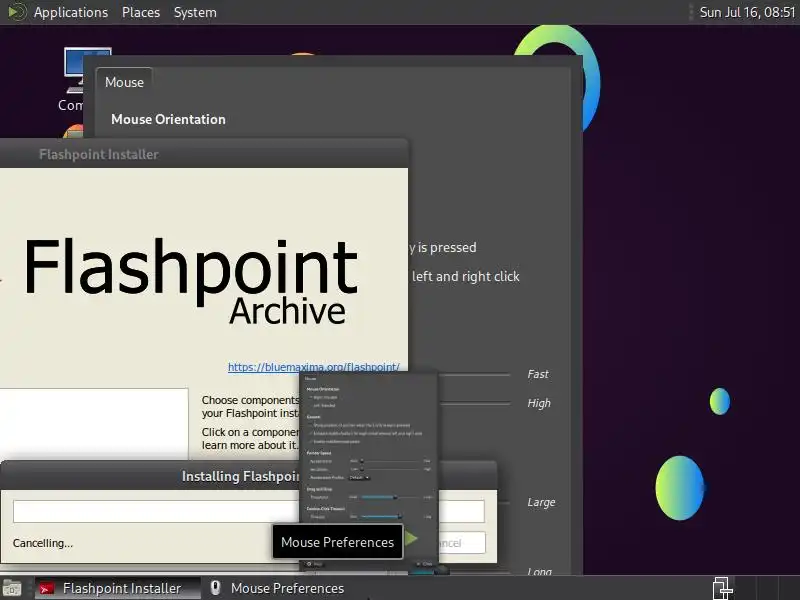Switch to the Flashpoint Installer taskbar button
The width and height of the screenshot is (800, 600).
(118, 588)
